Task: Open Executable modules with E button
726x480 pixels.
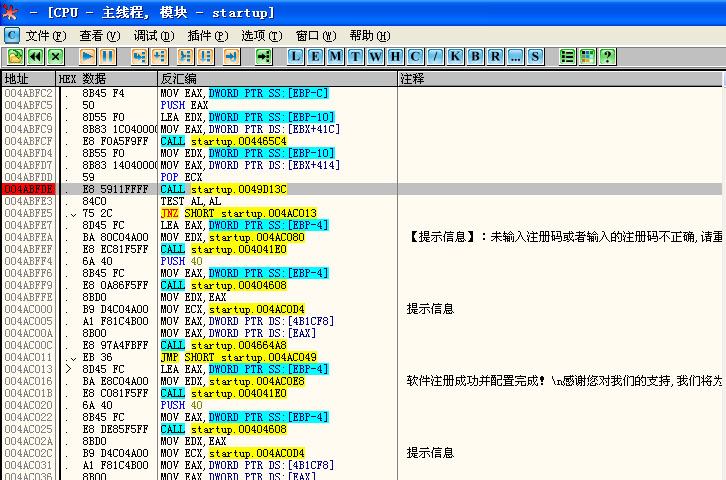Action: 315,56
